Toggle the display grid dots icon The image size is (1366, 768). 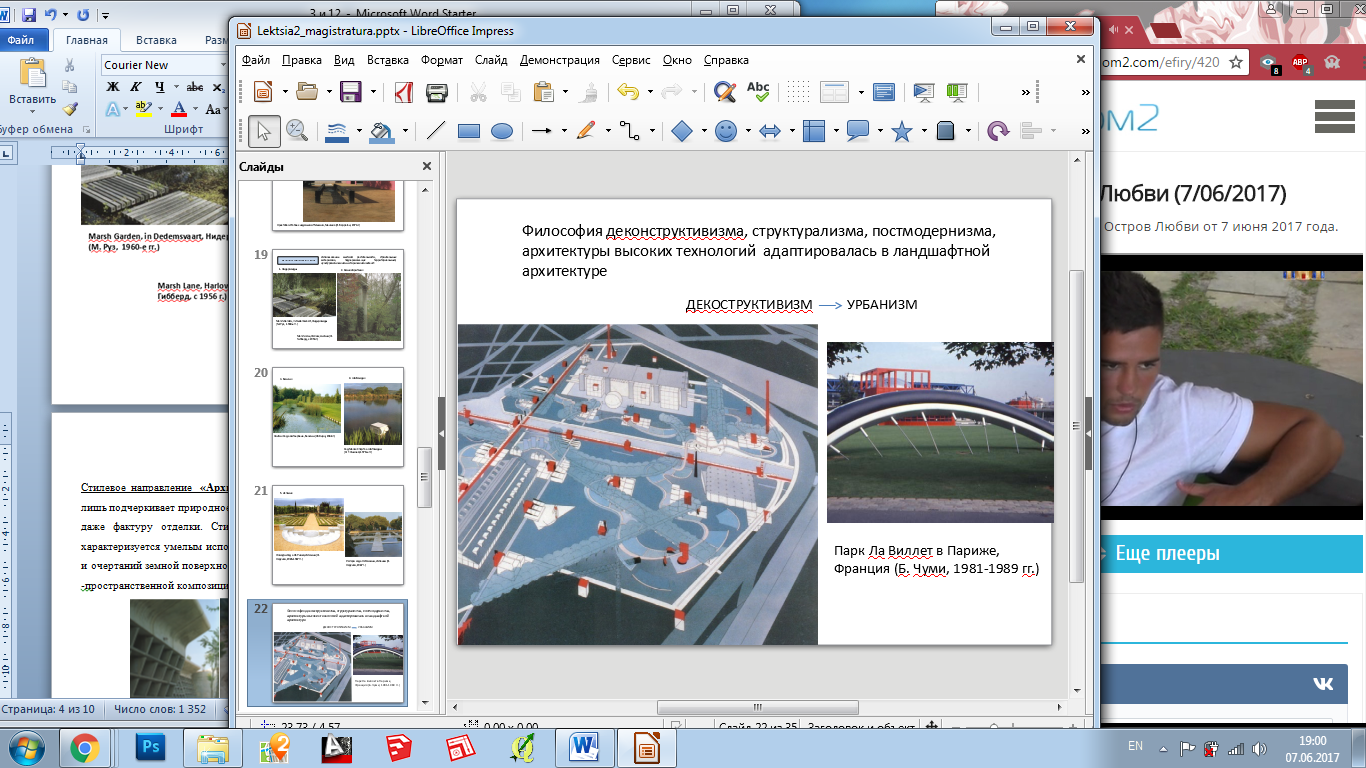pos(799,92)
